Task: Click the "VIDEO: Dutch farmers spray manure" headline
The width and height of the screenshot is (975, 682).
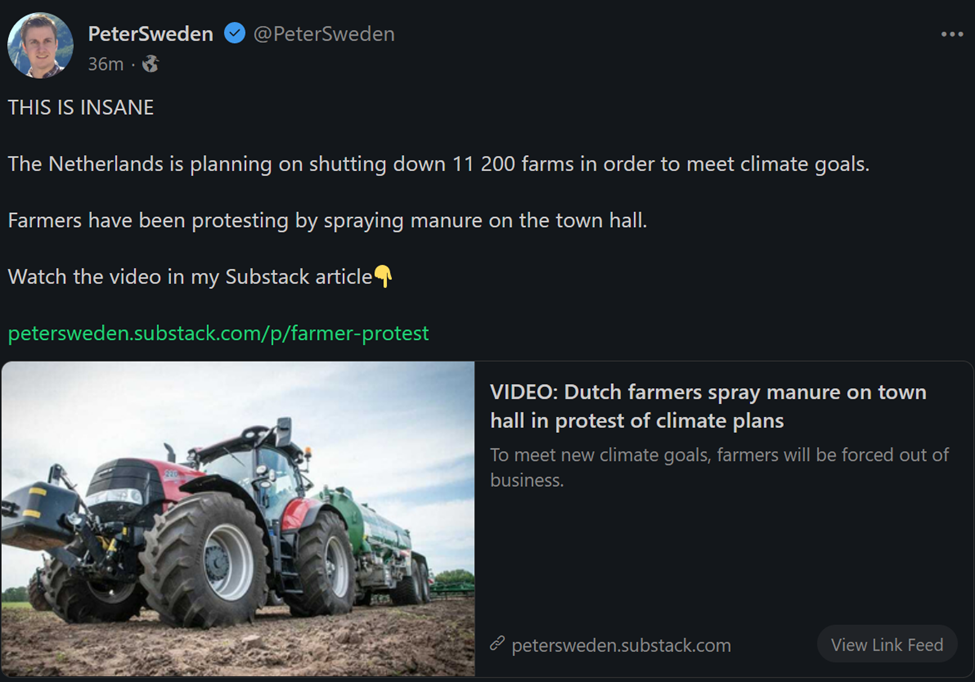Action: coord(708,406)
